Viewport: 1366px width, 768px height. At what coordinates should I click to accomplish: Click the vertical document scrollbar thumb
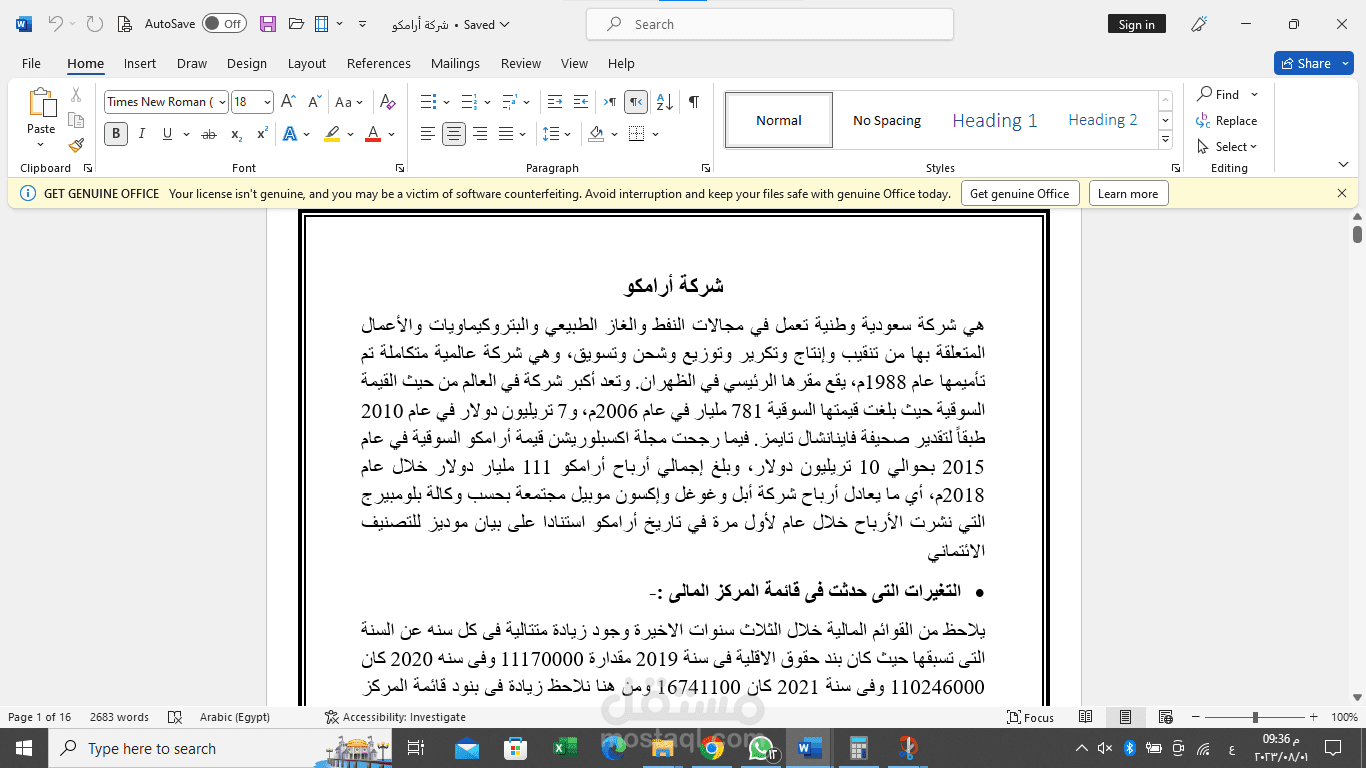pyautogui.click(x=1357, y=234)
